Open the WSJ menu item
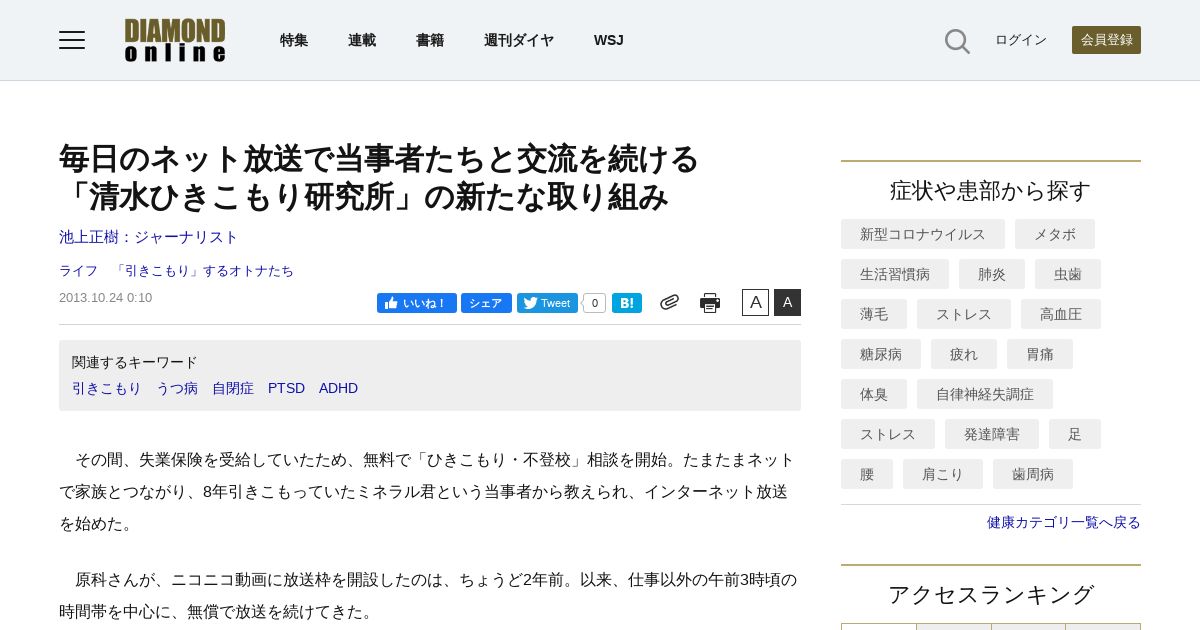Screen dimensions: 1200x630 [609, 40]
